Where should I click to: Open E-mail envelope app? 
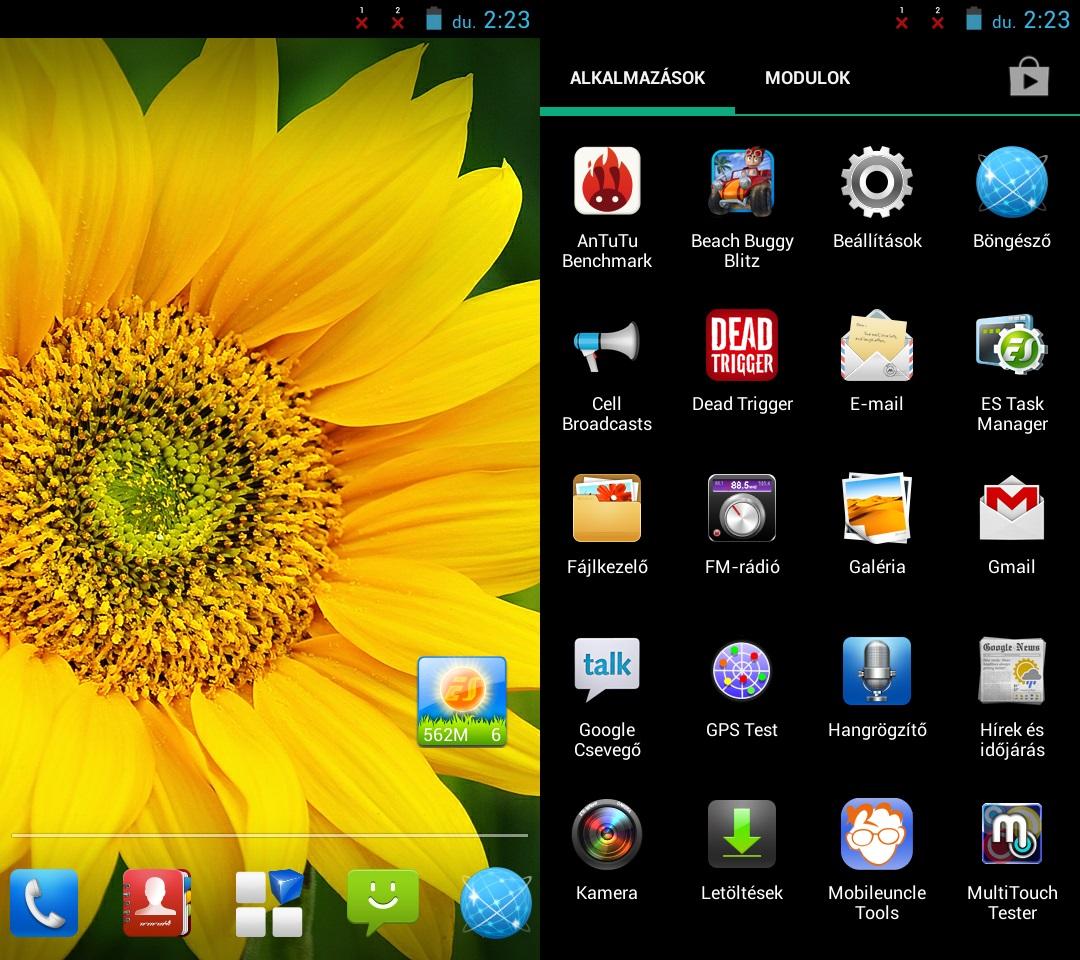tap(877, 345)
